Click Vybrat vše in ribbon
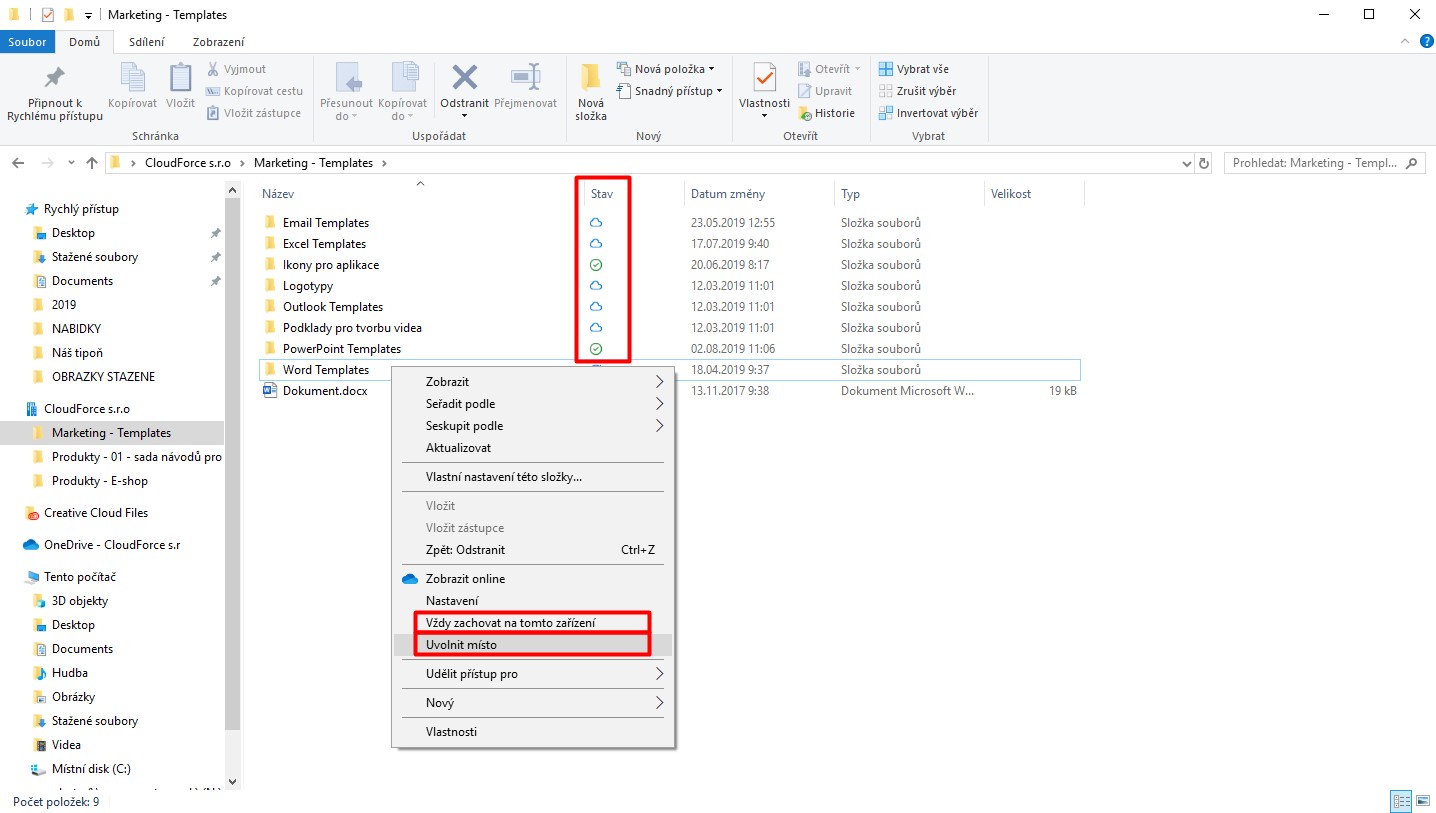This screenshot has width=1436, height=813. tap(914, 69)
